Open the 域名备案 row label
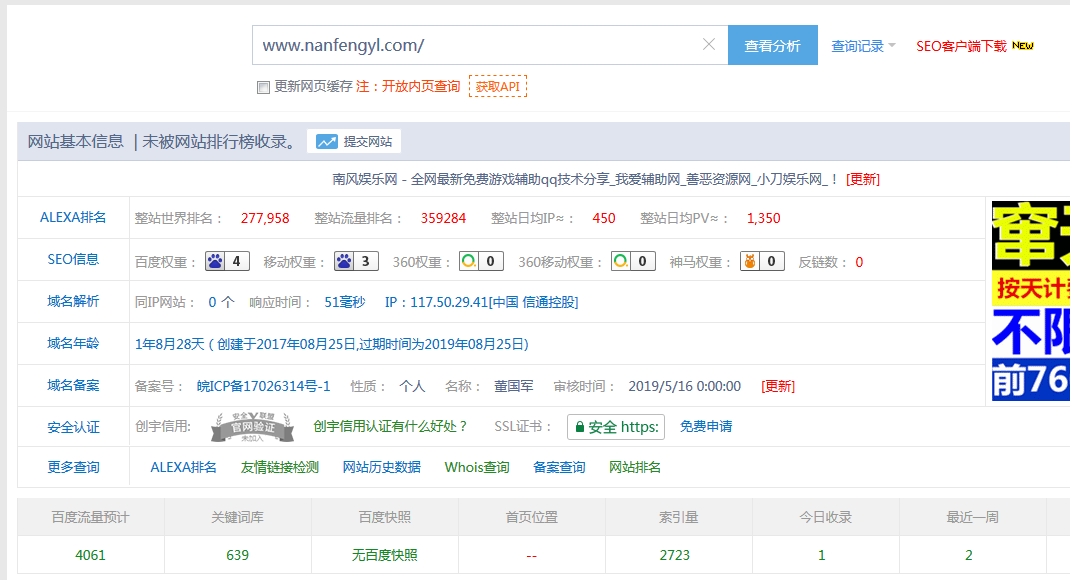 [x=73, y=385]
